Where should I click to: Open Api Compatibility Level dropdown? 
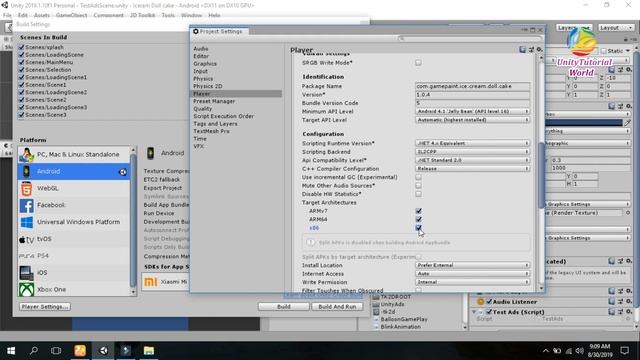tap(473, 160)
